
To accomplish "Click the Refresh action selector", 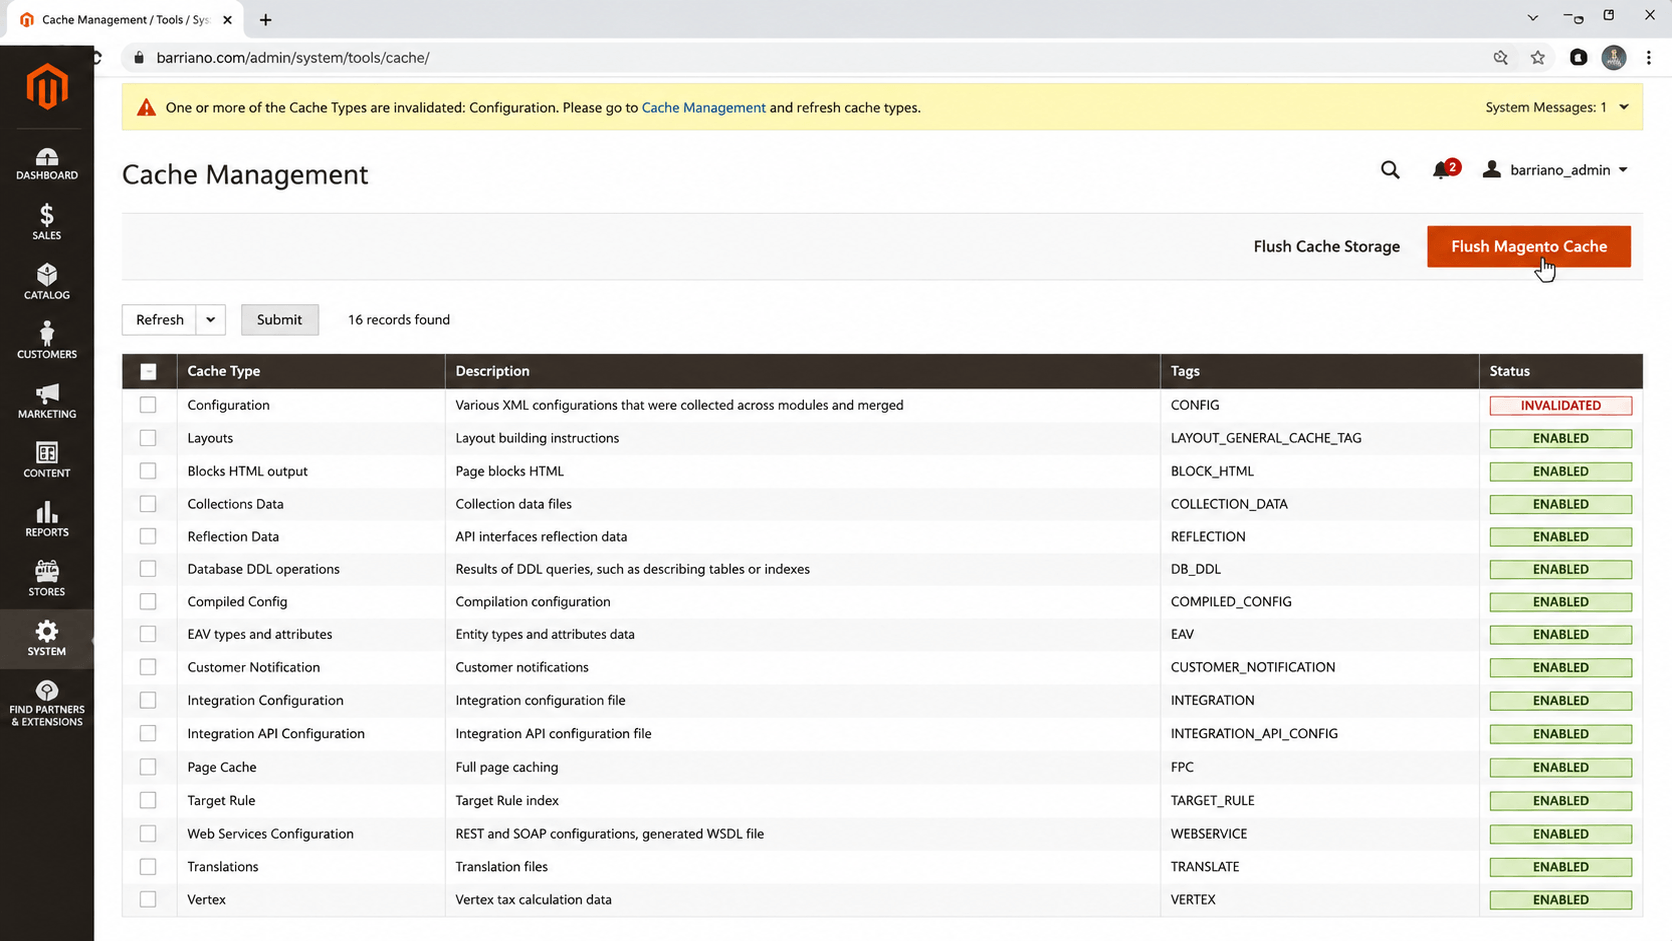I will point(160,320).
